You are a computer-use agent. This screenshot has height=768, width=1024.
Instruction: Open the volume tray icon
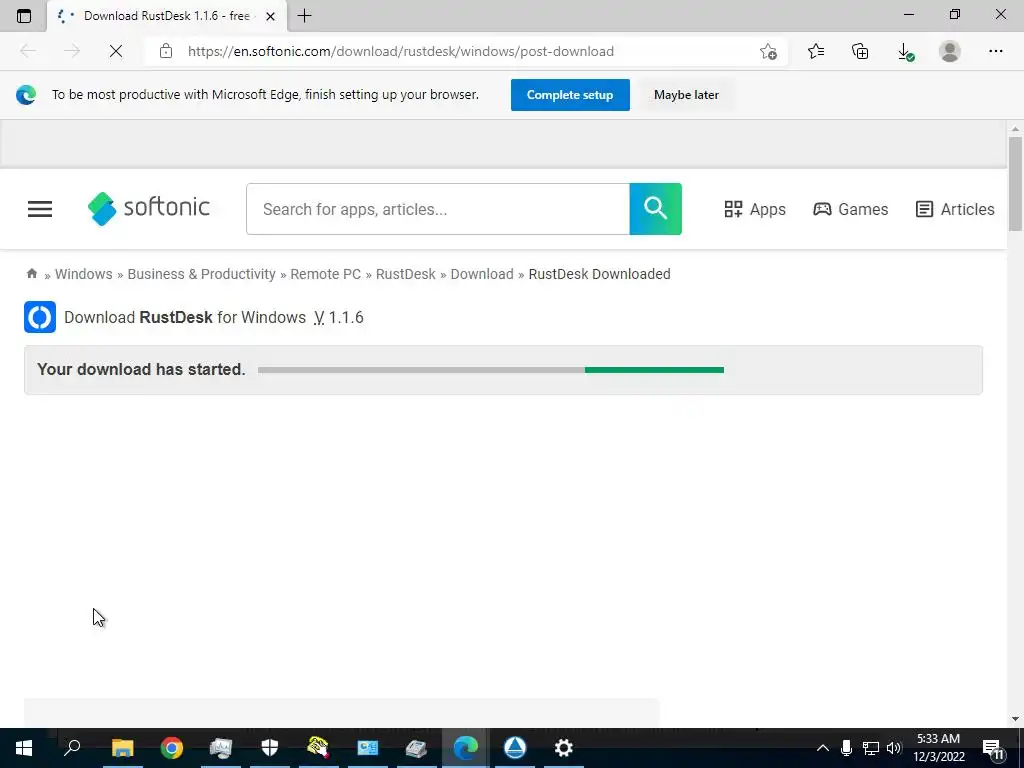pyautogui.click(x=893, y=748)
